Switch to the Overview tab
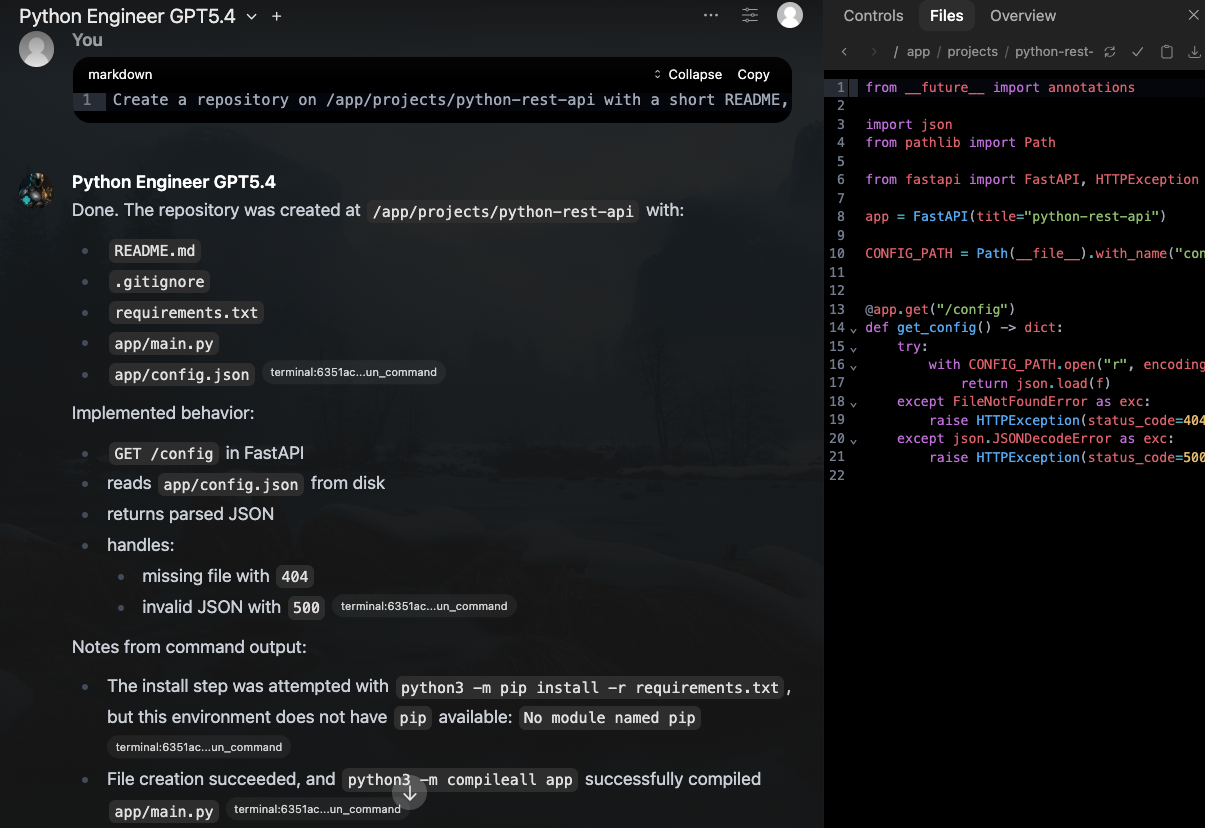Screen dimensions: 1205x828 tap(1023, 16)
